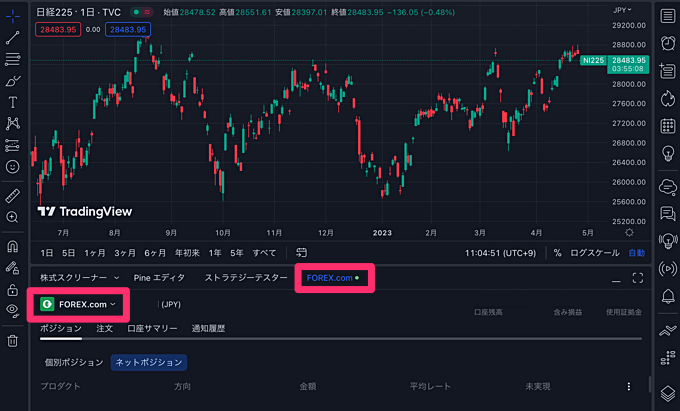Open the public chats cloud icon
This screenshot has height=411, width=680.
pos(668,187)
